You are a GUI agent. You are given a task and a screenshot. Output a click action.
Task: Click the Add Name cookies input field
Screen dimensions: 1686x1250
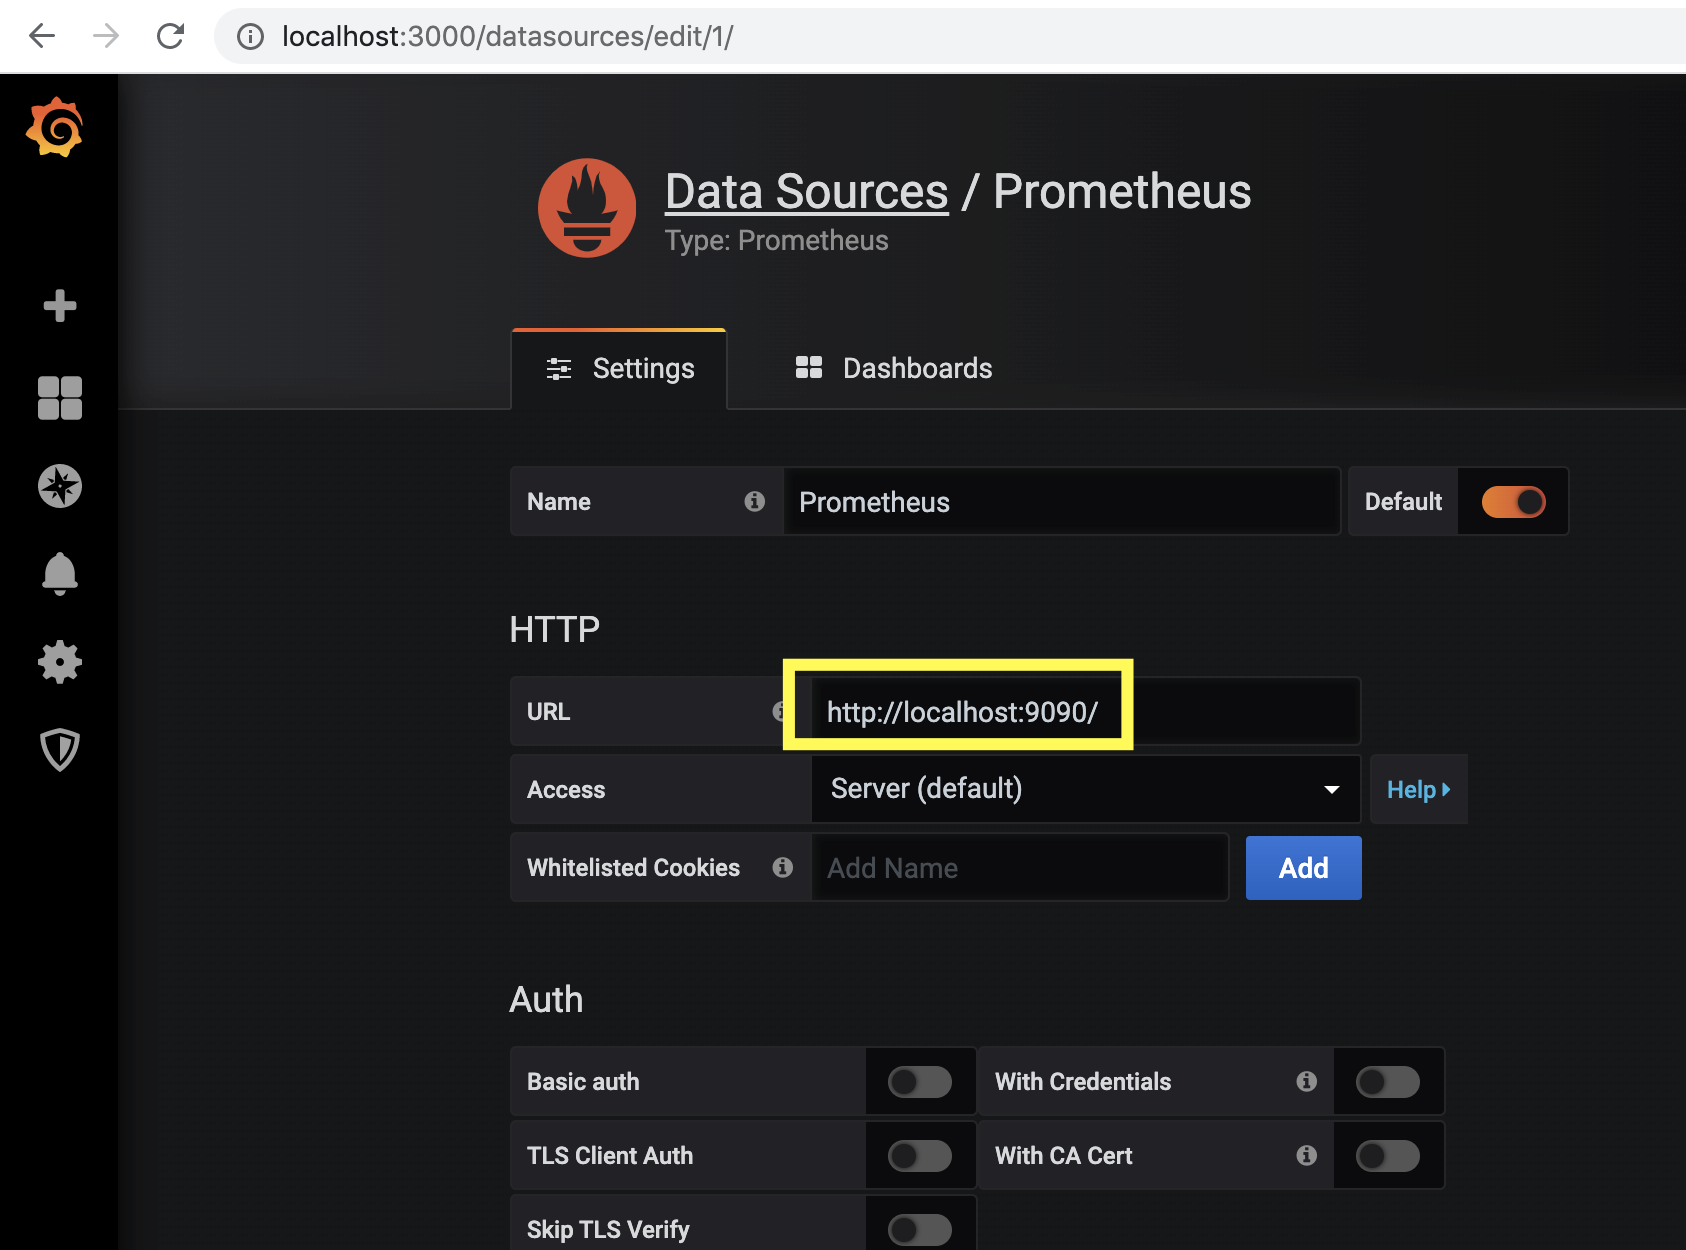(1020, 867)
